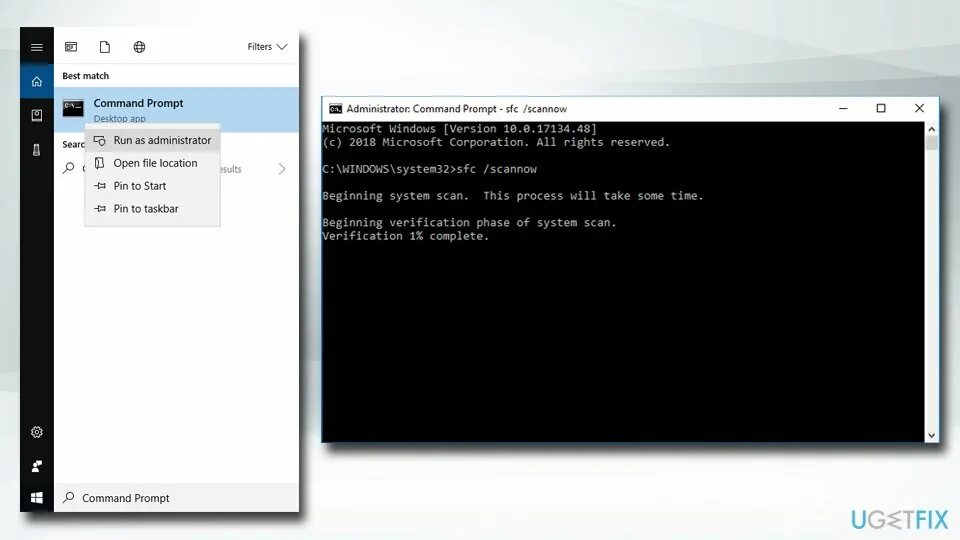Open the hamburger menu in the search panel
This screenshot has width=960, height=540.
pyautogui.click(x=37, y=47)
